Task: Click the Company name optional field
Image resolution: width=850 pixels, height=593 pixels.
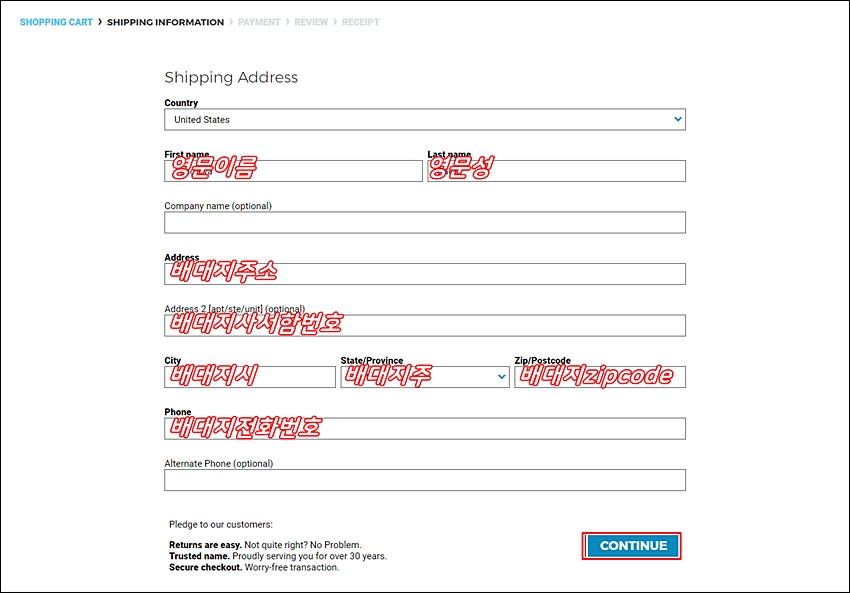Action: coord(424,222)
